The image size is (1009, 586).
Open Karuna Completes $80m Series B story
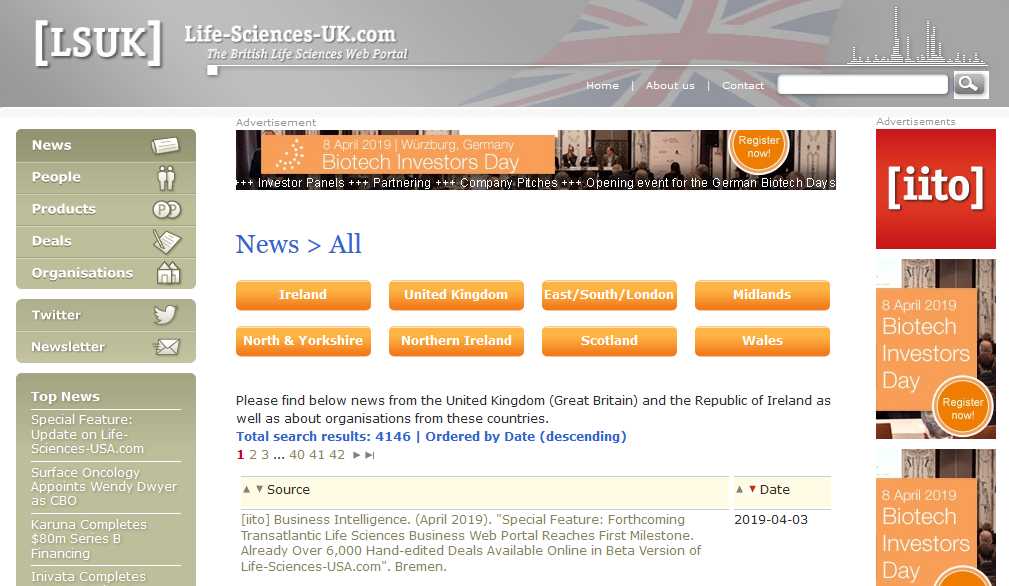(89, 539)
